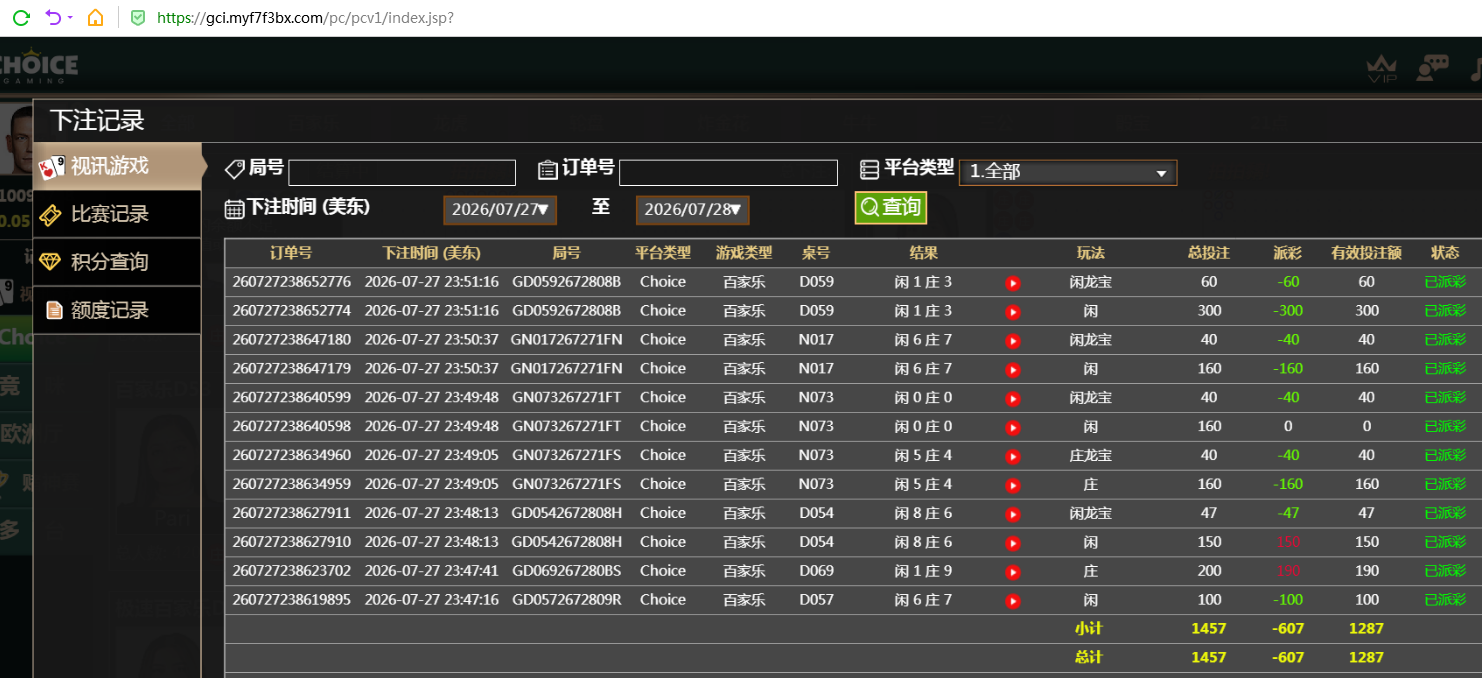Click the 总计 total label
The image size is (1482, 678).
coord(1089,658)
